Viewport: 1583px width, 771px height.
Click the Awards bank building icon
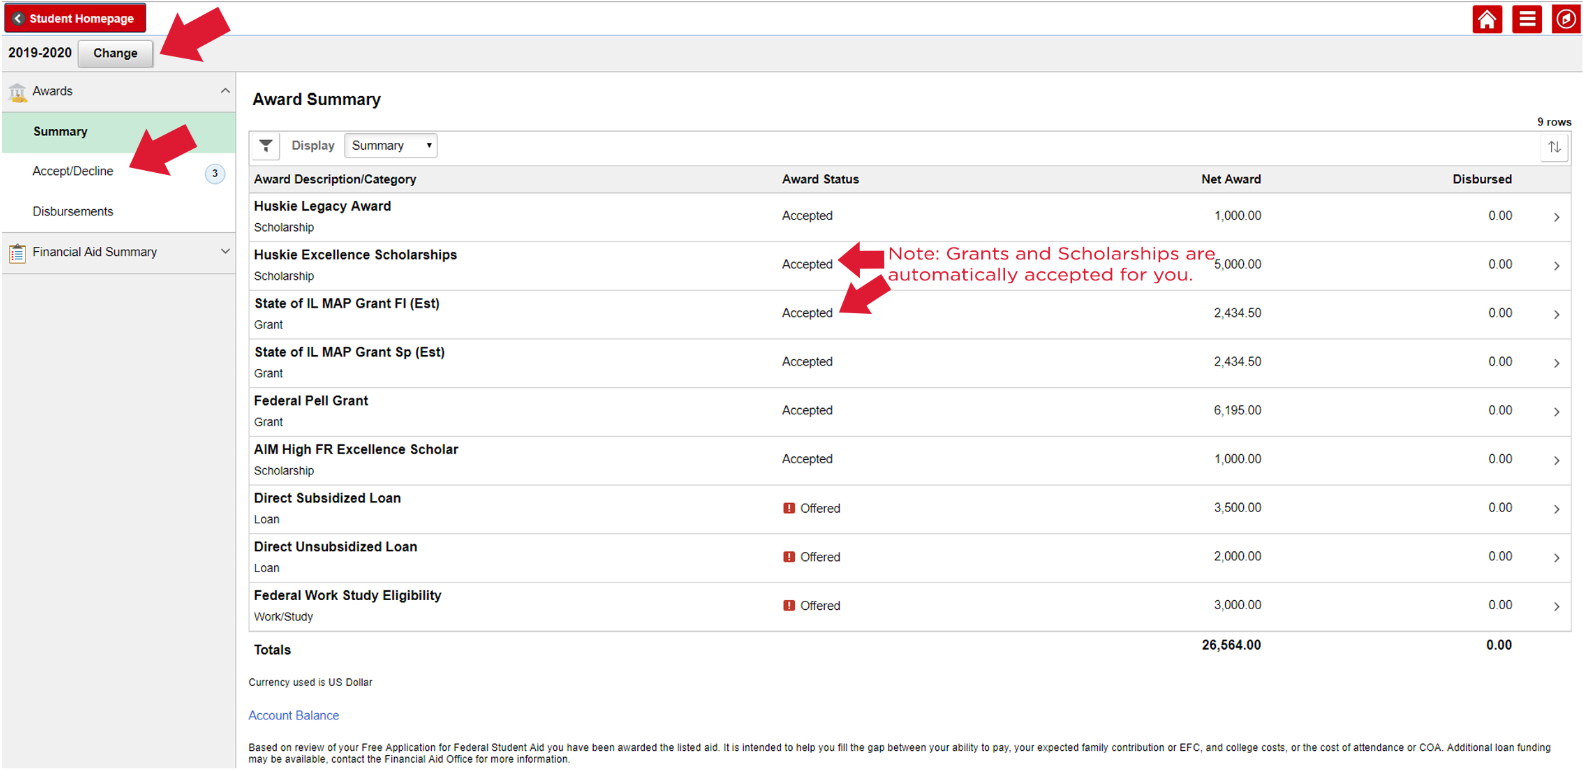[17, 92]
